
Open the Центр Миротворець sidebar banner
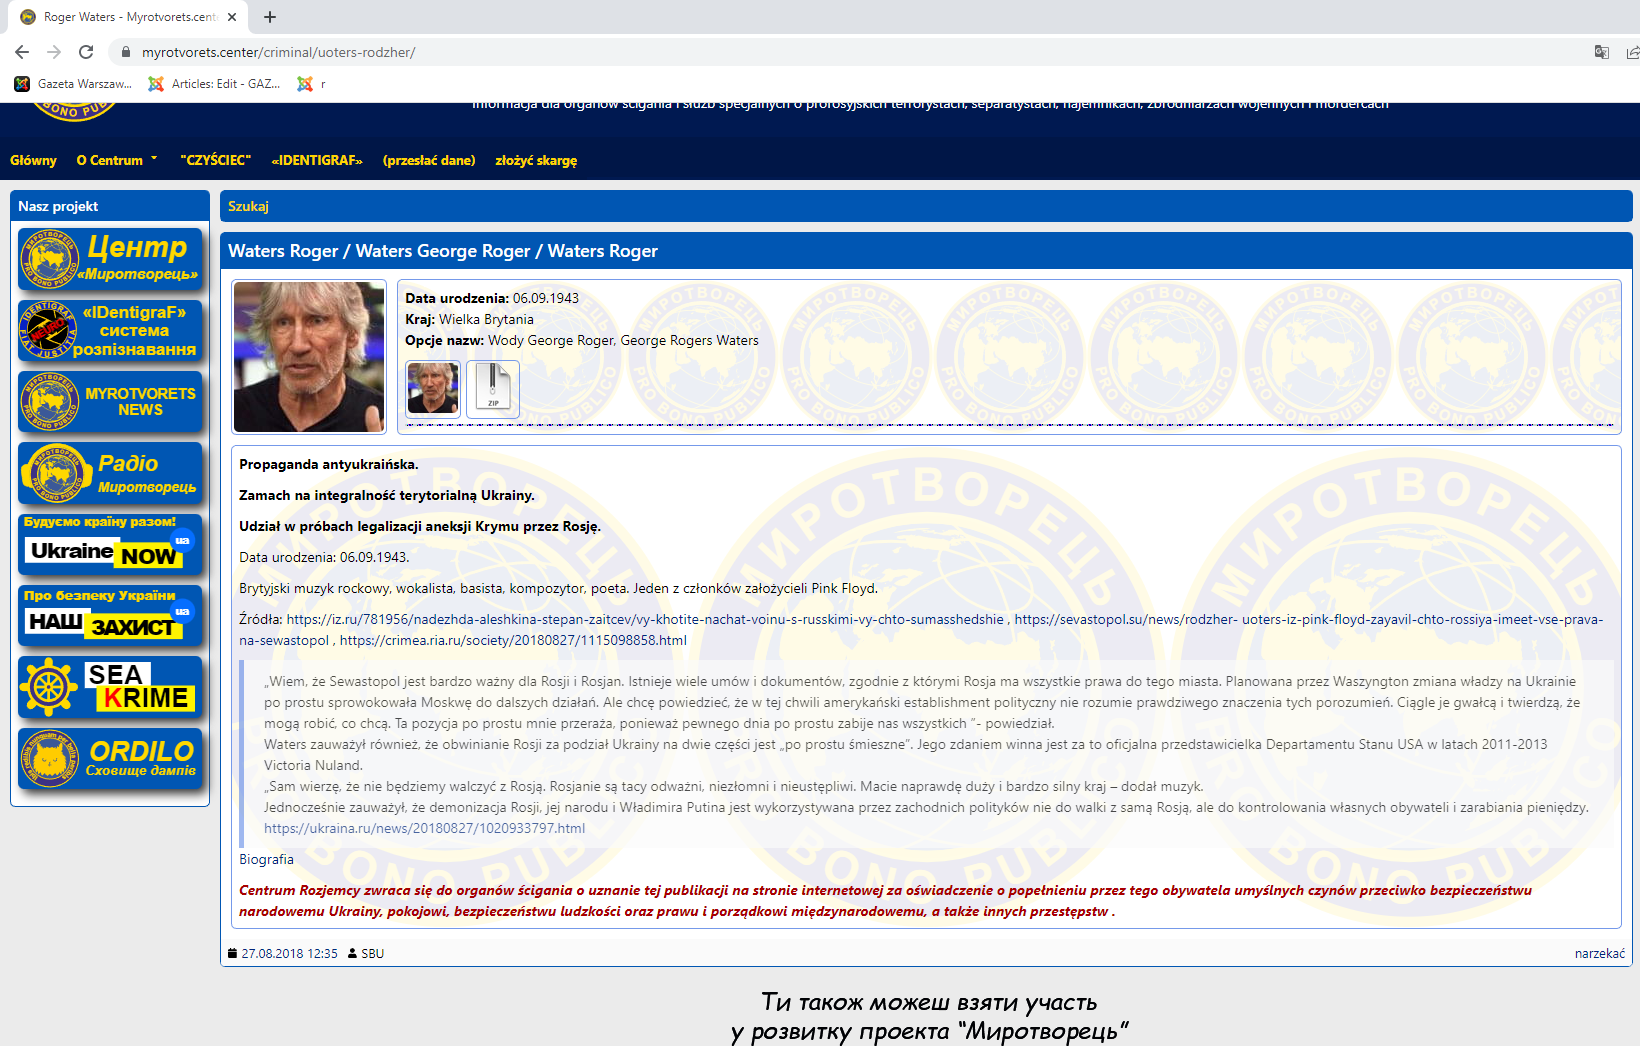coord(110,259)
